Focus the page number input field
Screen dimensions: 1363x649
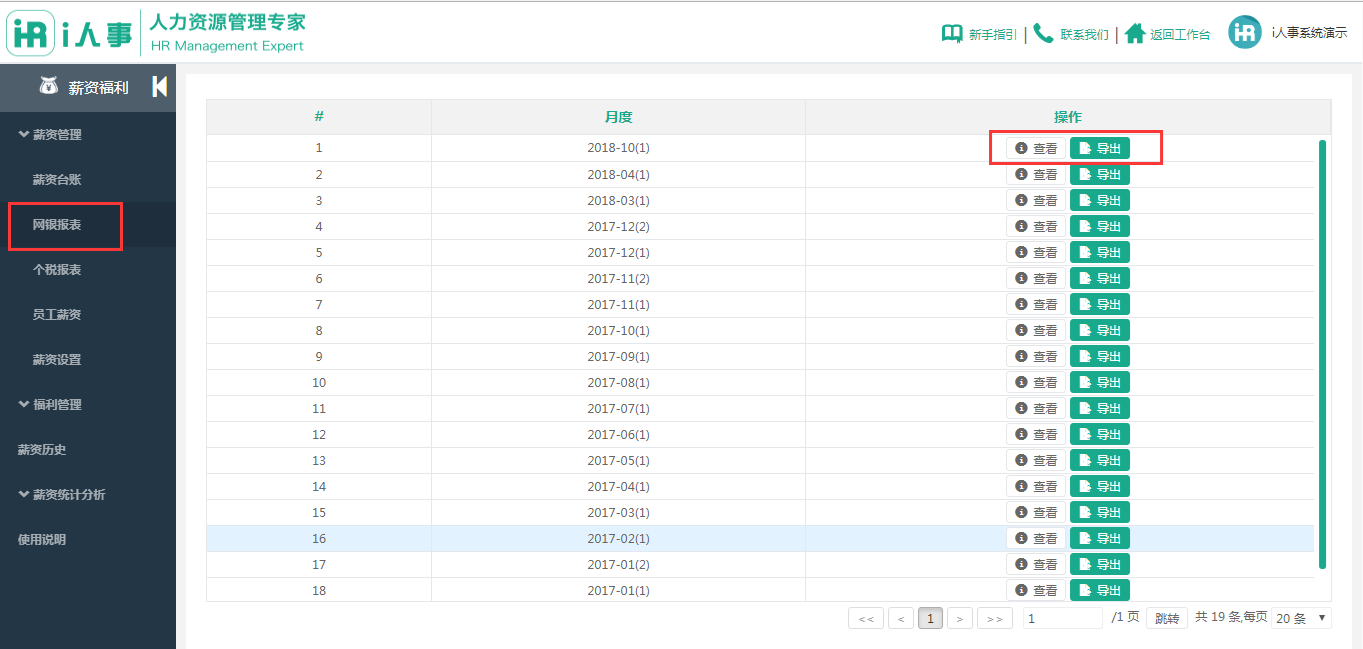click(1063, 618)
